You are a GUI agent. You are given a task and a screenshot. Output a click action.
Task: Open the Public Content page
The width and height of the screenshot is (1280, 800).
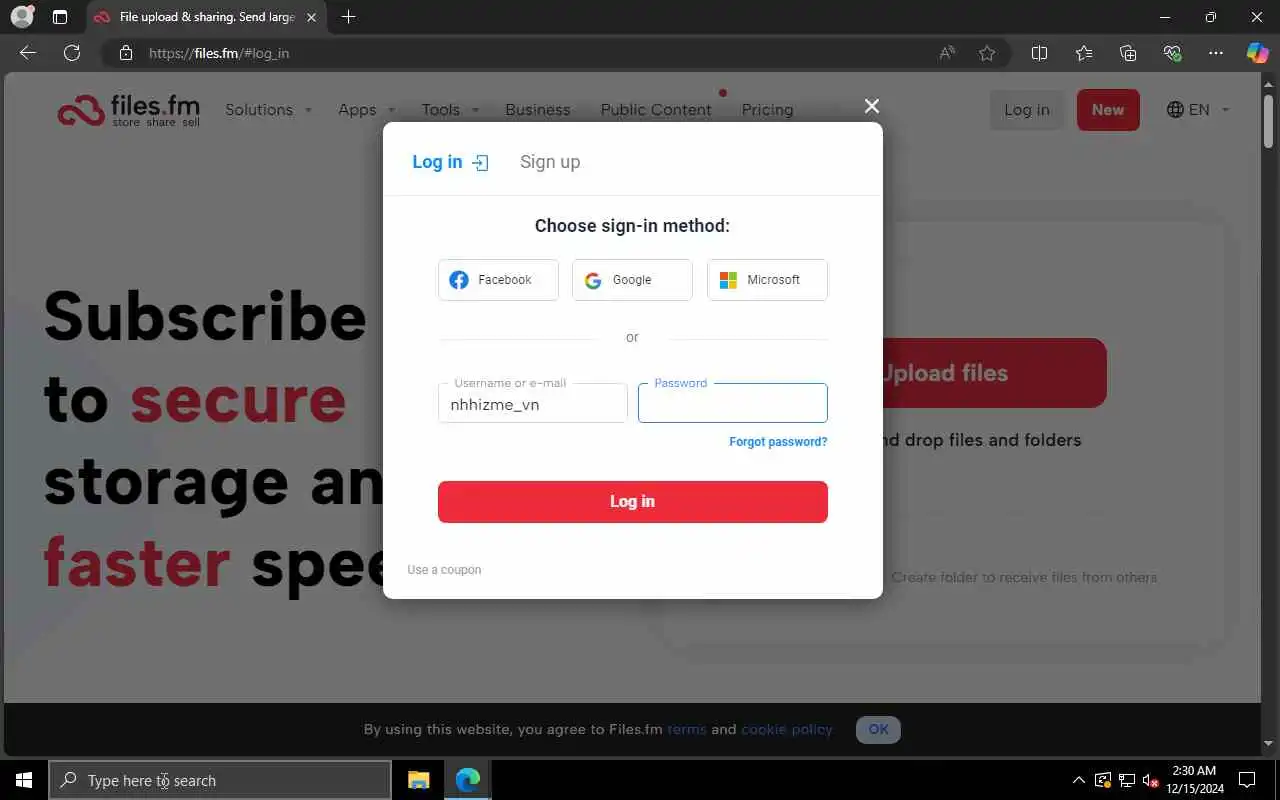(656, 110)
